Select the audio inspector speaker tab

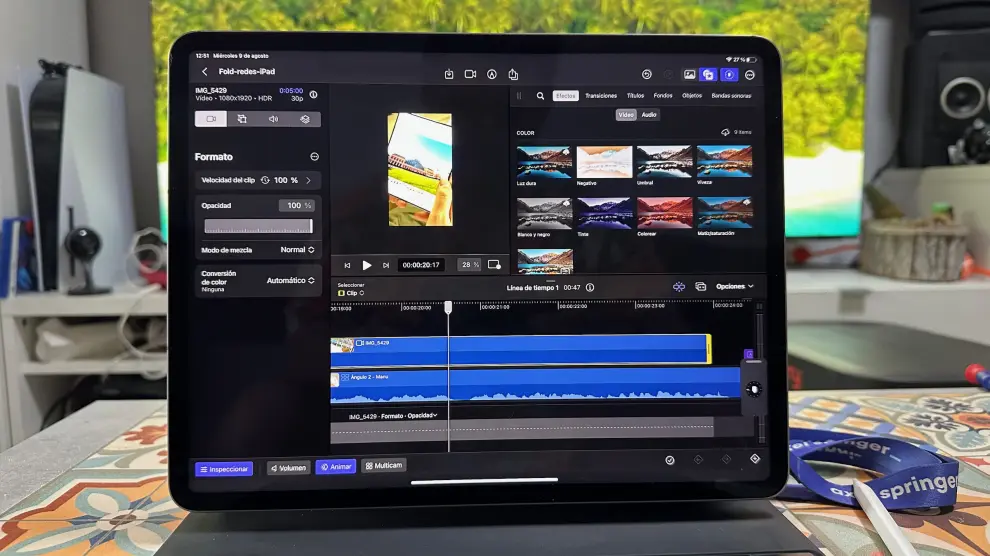(x=273, y=119)
